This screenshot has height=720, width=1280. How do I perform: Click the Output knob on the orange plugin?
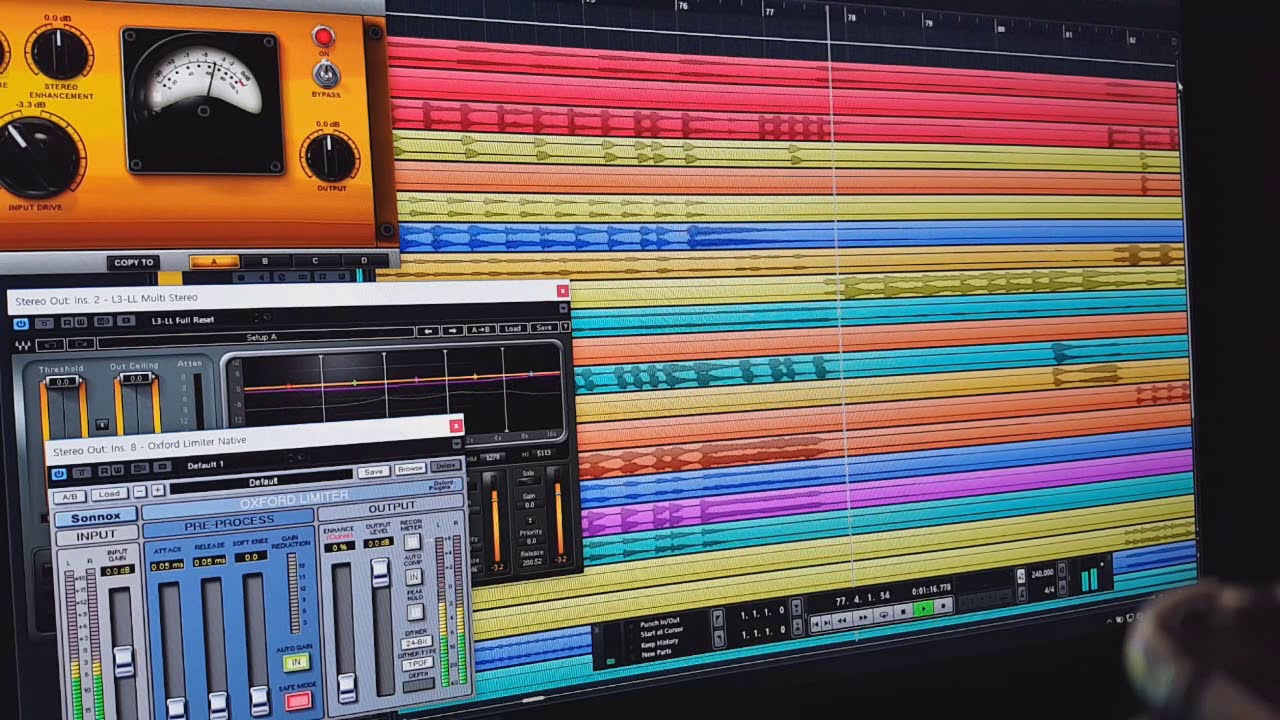coord(330,157)
